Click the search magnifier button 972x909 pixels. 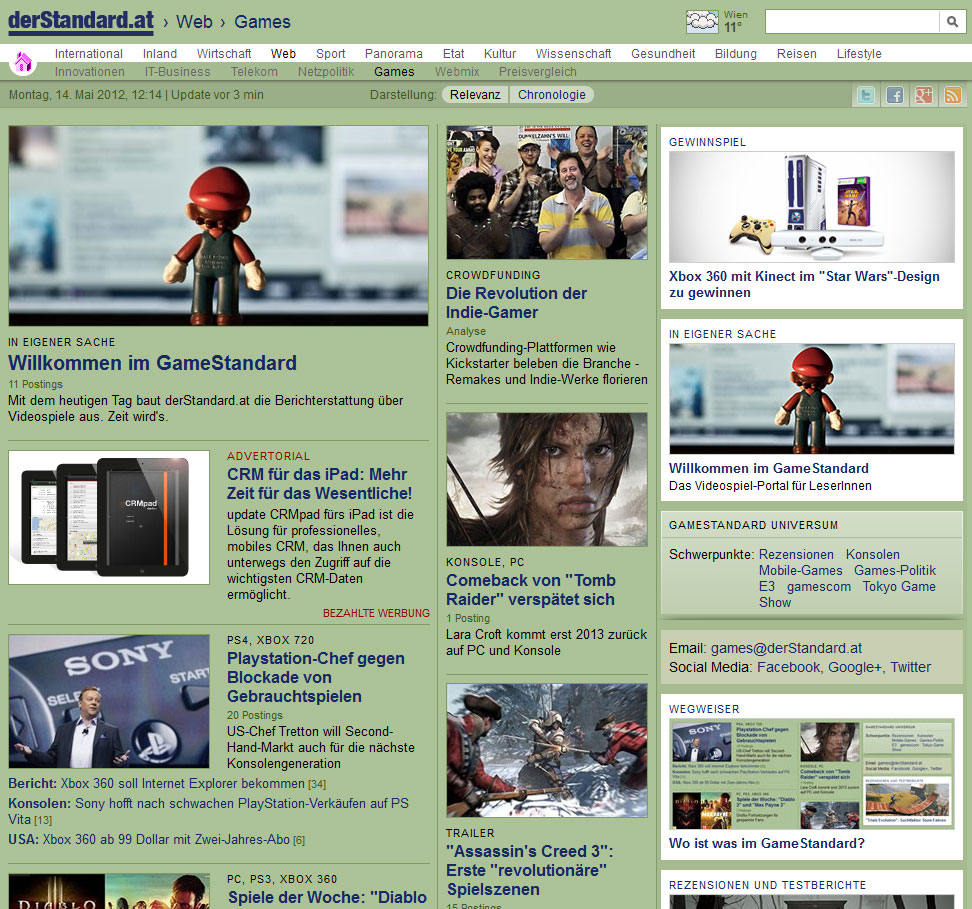[x=952, y=22]
